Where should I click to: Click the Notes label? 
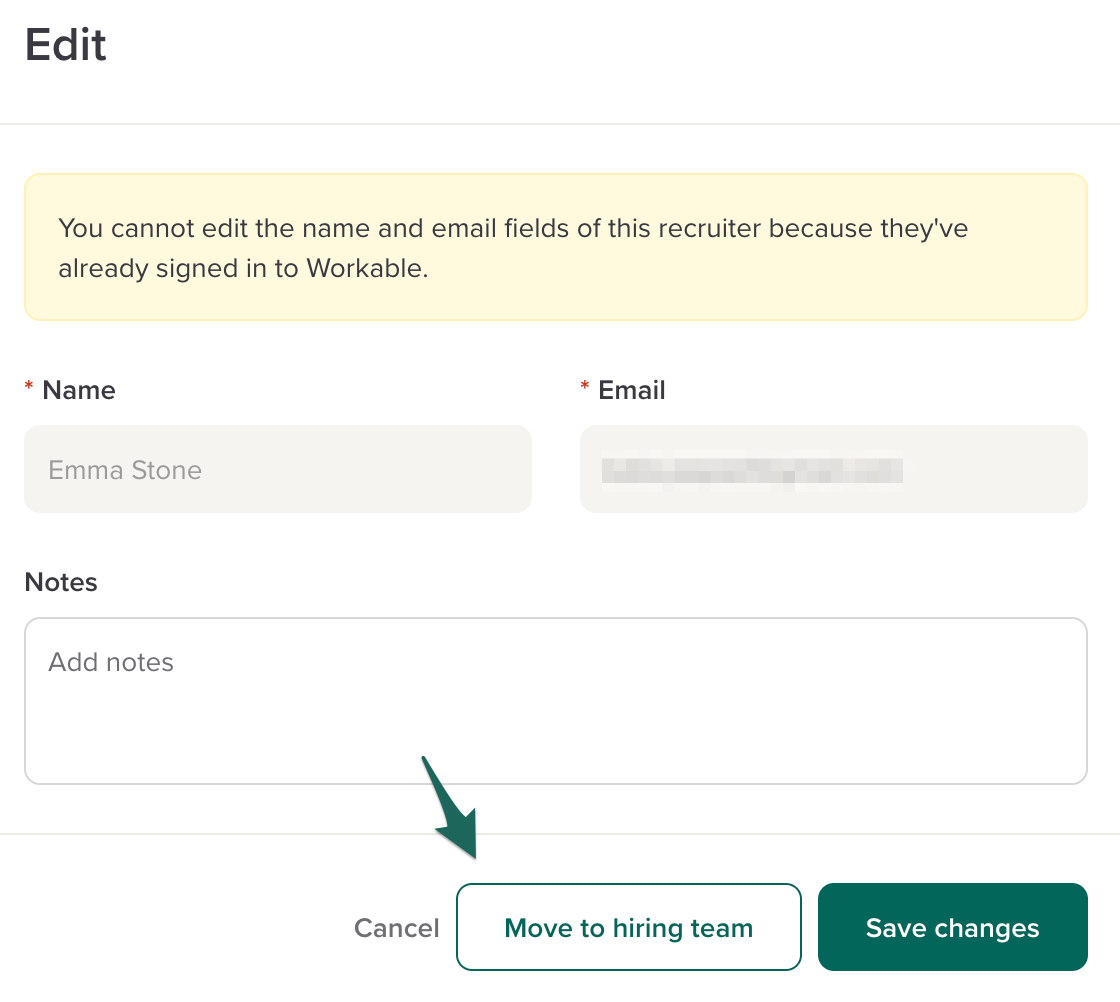point(61,582)
